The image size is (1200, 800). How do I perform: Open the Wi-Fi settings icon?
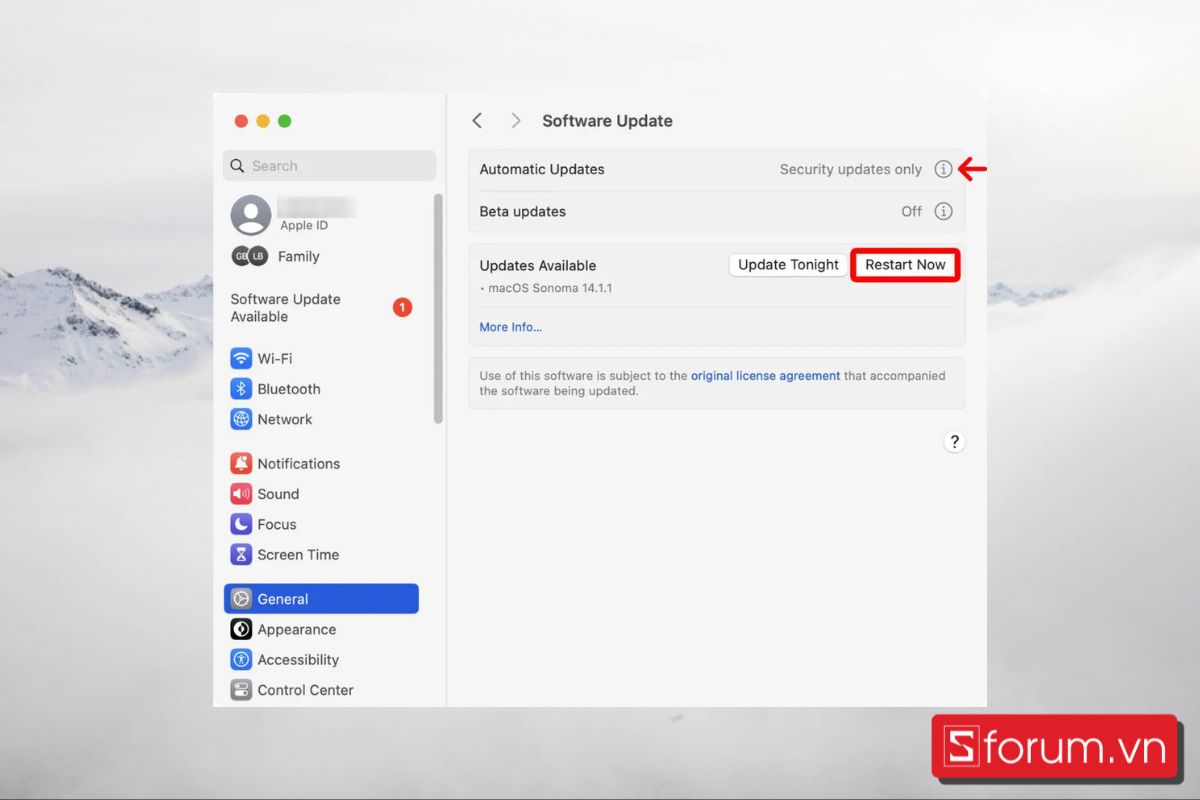(x=241, y=358)
